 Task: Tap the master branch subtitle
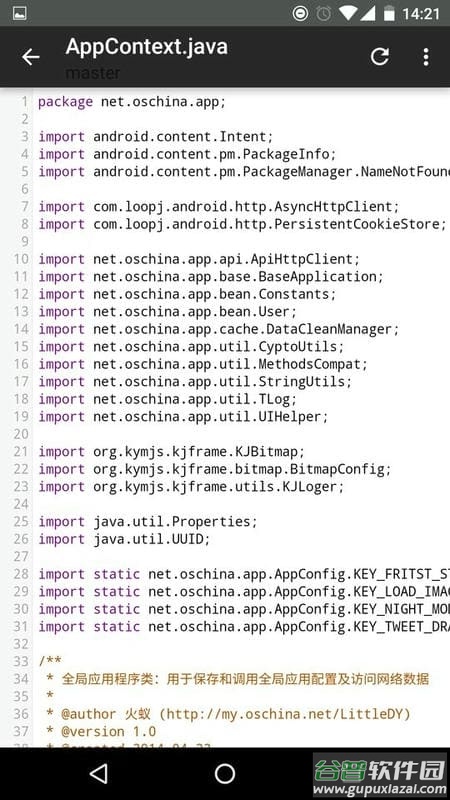click(92, 73)
